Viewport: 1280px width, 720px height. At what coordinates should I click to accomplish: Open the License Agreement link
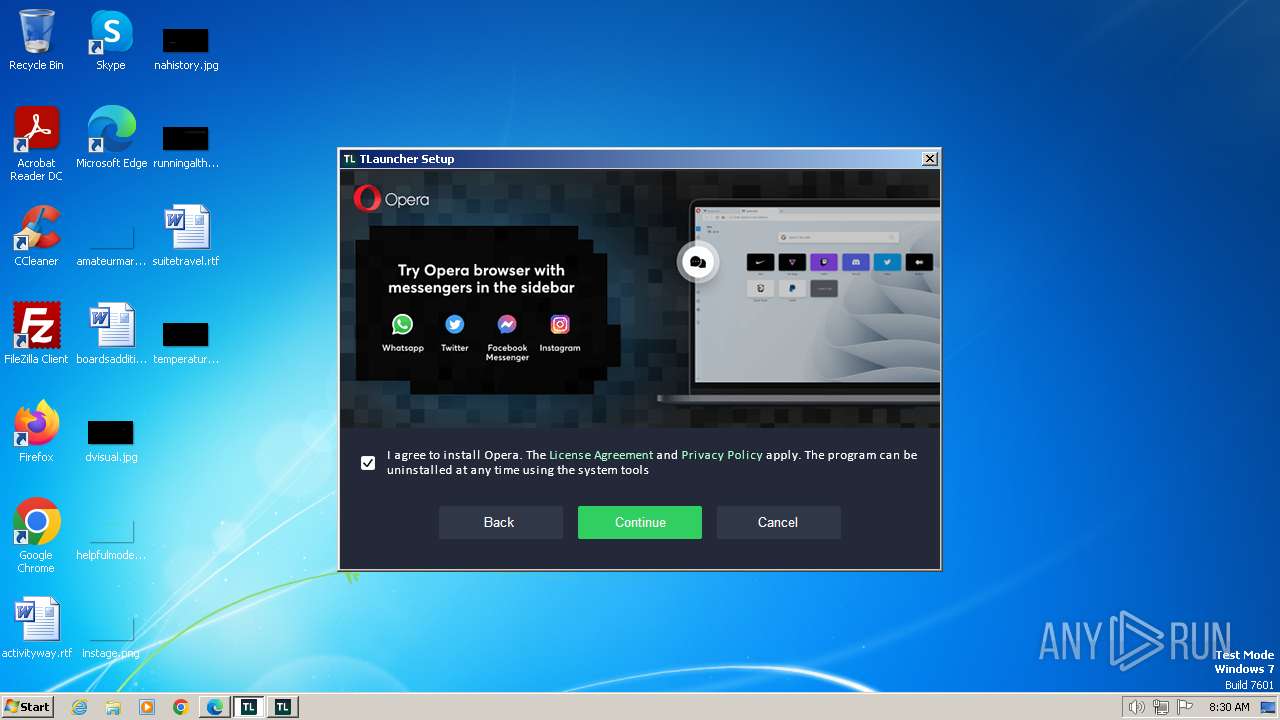[601, 455]
